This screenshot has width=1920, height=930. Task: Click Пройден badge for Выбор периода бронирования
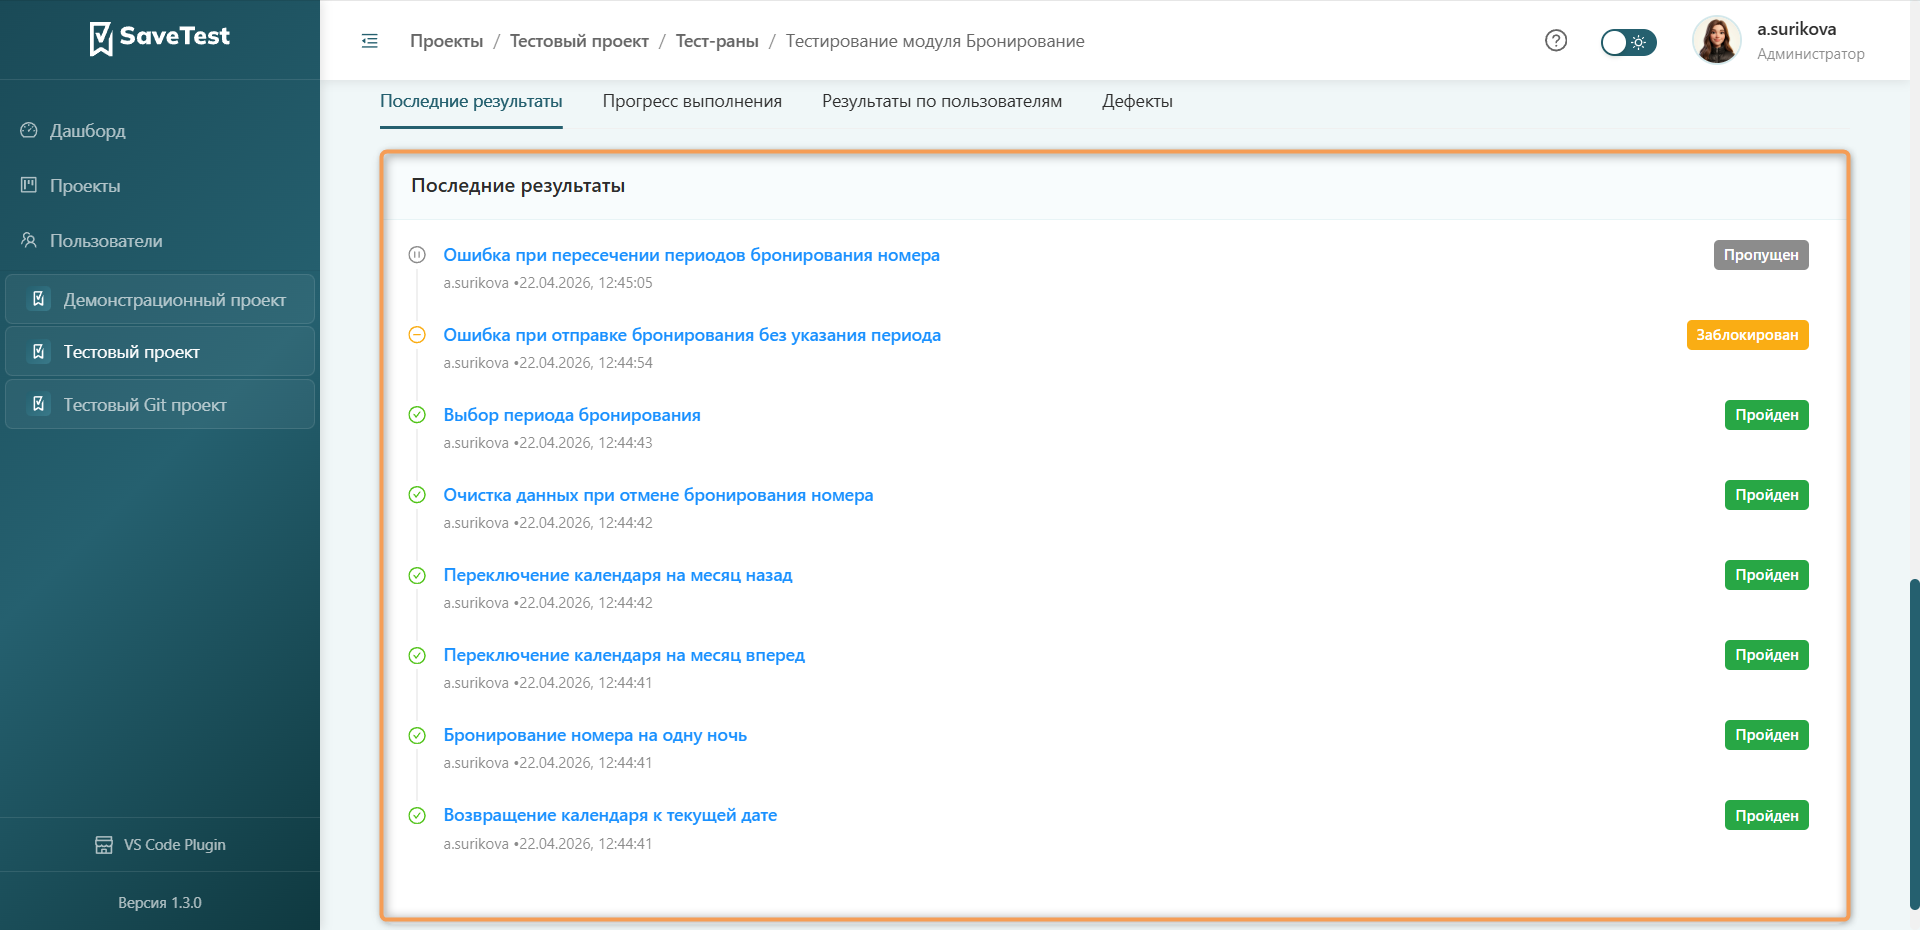1767,415
